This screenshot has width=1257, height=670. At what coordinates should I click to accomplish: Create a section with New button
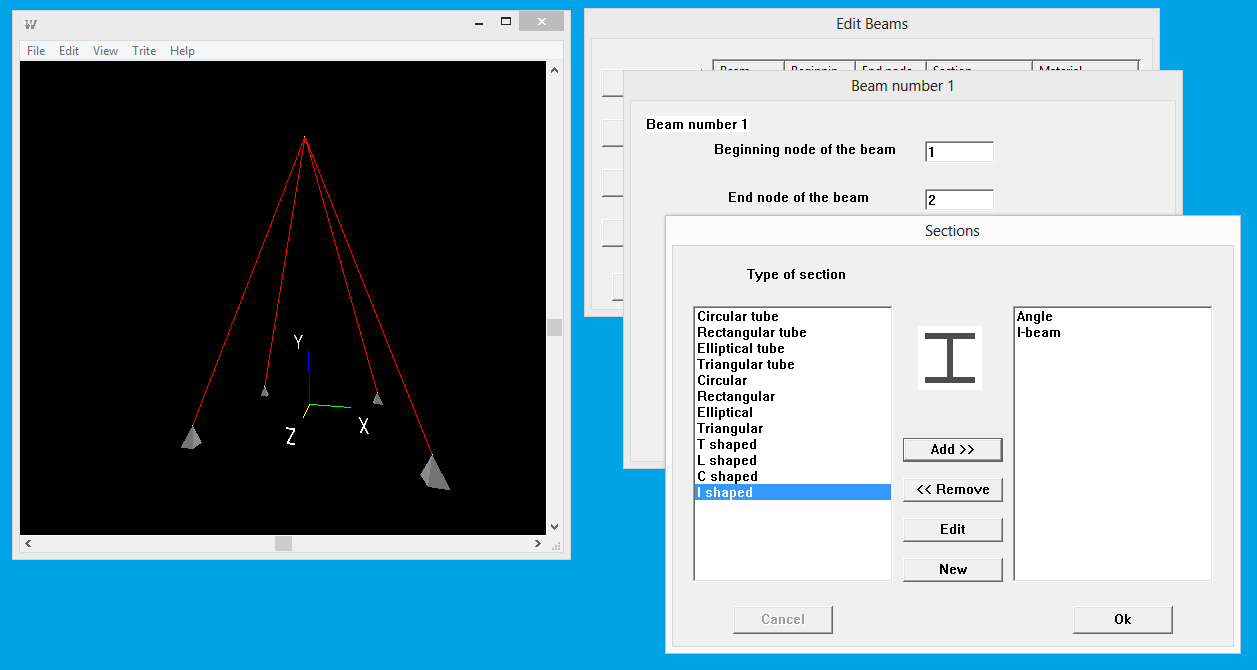pos(952,569)
